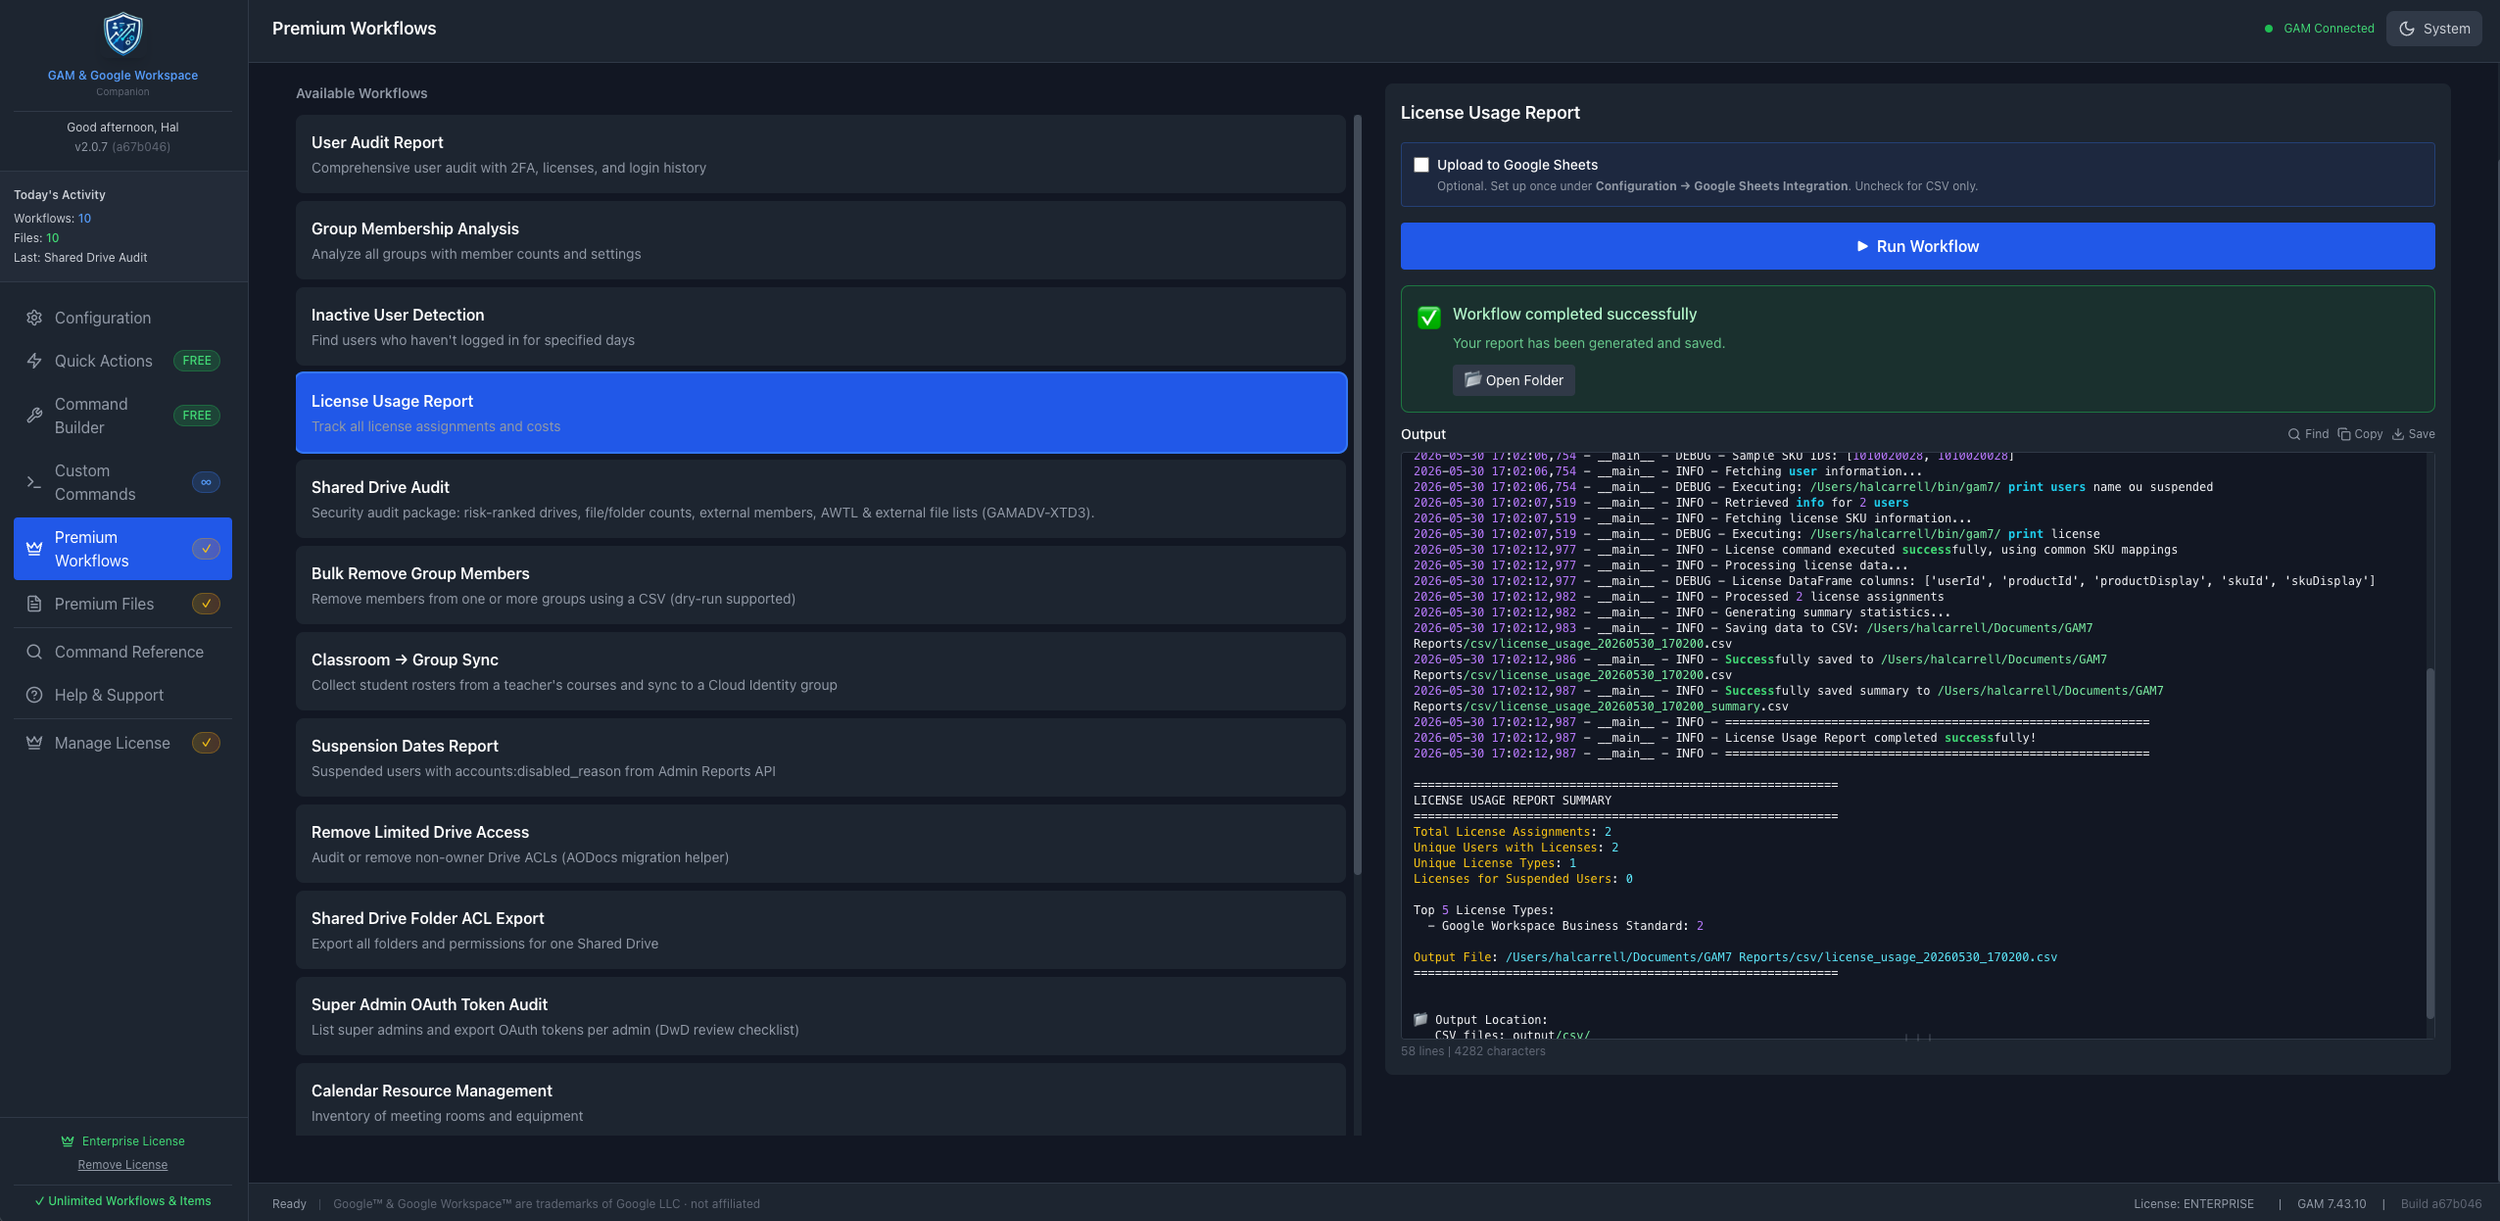
Task: Open Premium Files section
Action: click(123, 604)
